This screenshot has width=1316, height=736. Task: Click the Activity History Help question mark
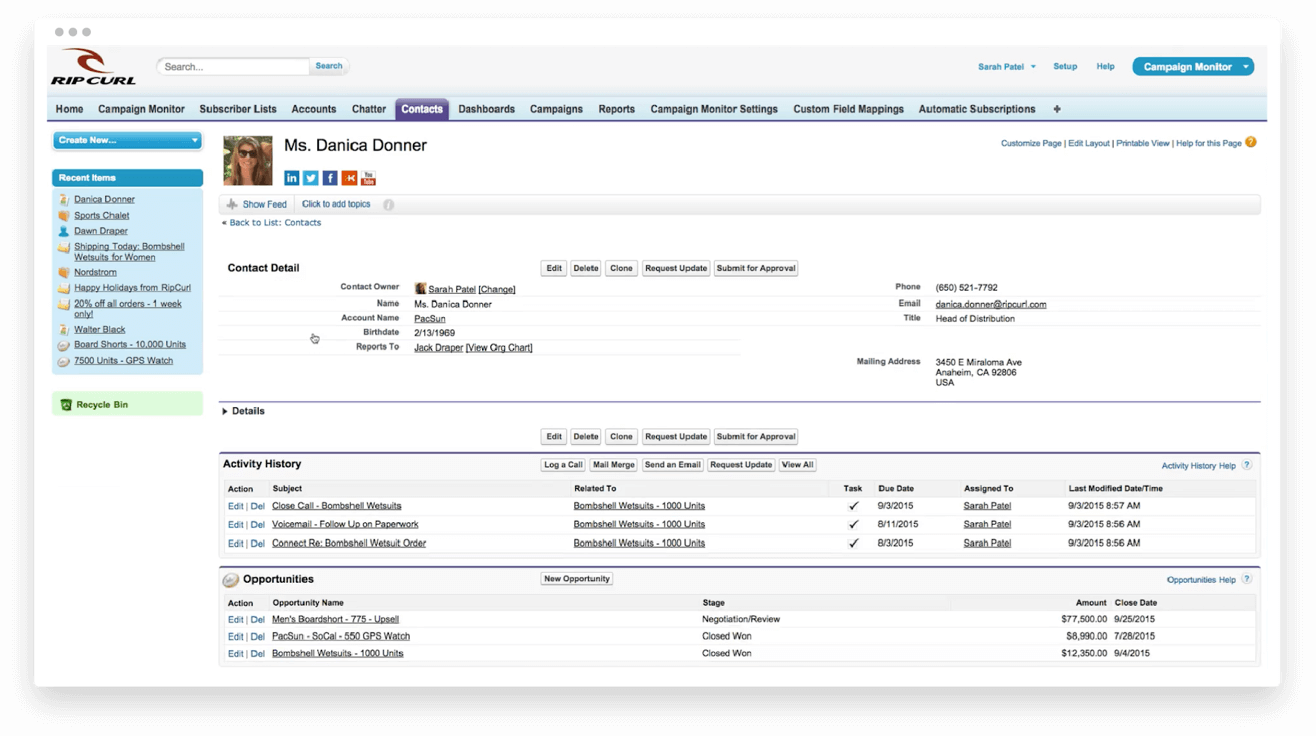coord(1246,465)
